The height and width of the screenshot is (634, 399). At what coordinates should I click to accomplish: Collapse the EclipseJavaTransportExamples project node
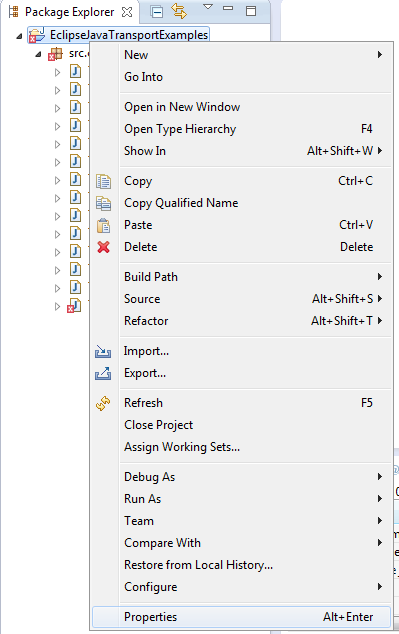tap(19, 36)
